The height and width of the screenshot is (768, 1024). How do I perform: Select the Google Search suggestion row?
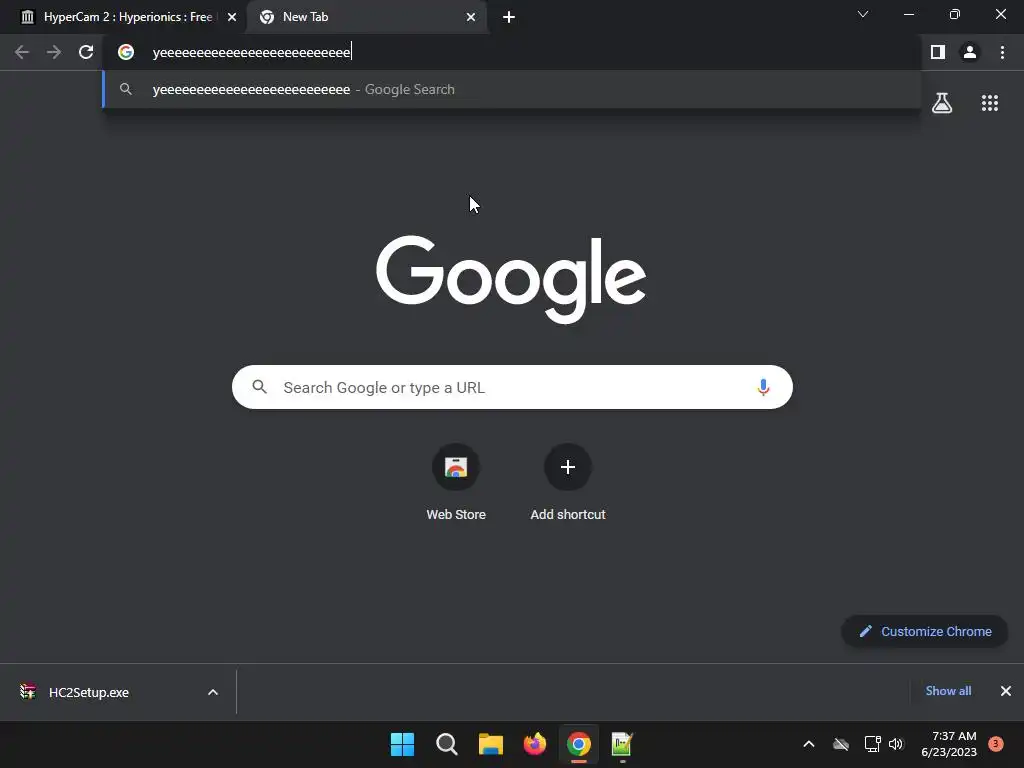pos(511,89)
